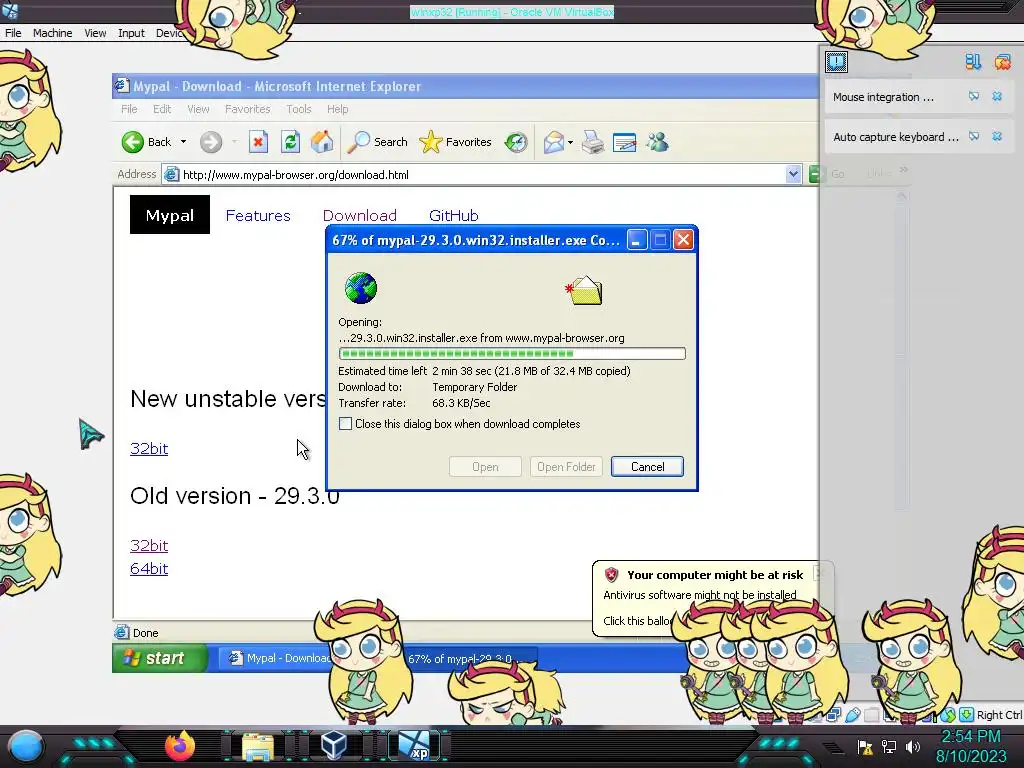Click the Mail envelope icon
Screen dimensions: 1024x768
[553, 142]
